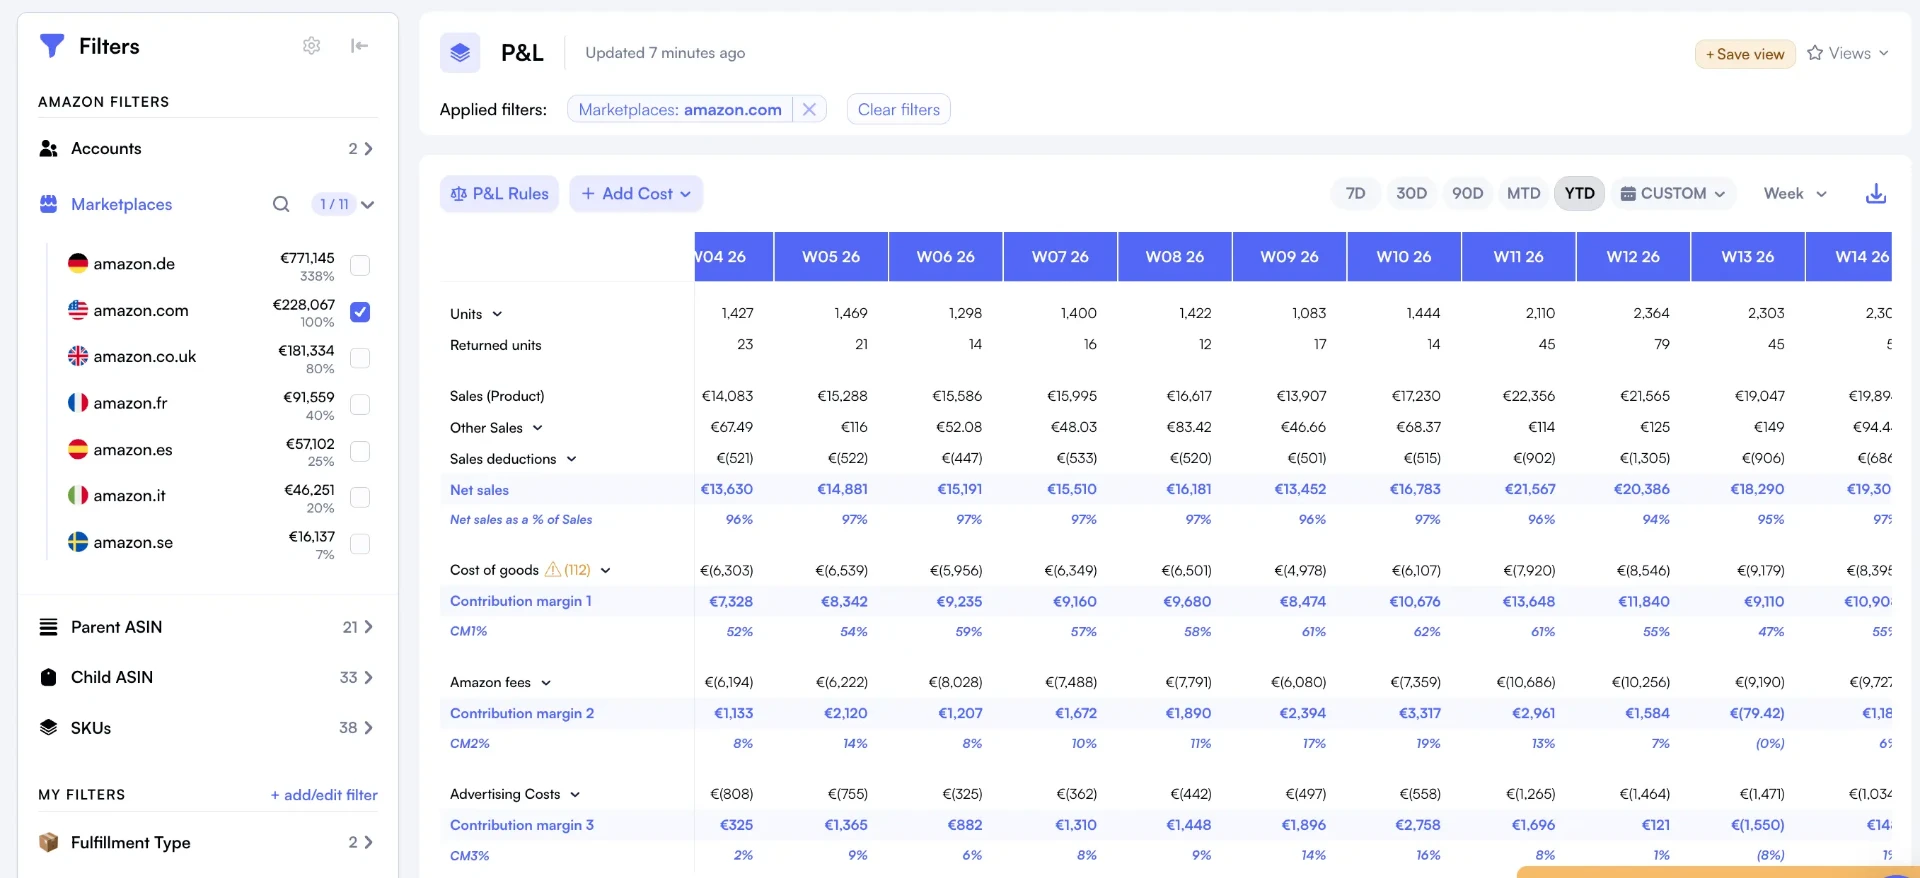Expand the Child ASIN filter

pos(368,677)
